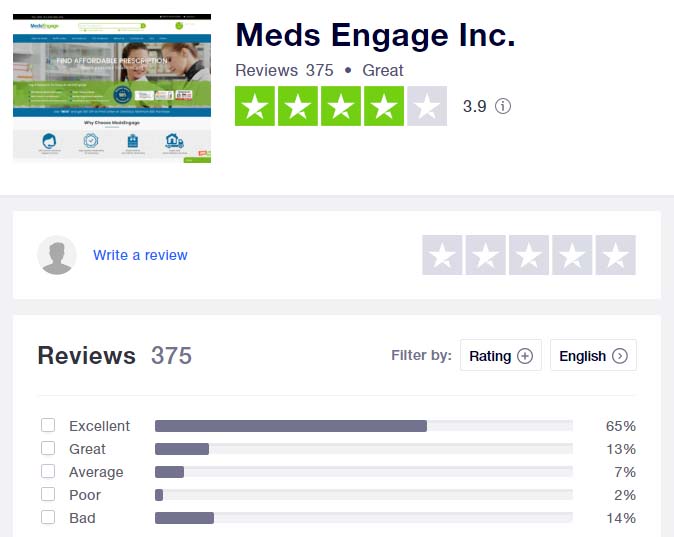Tick the Bad reviews checkbox
This screenshot has height=537, width=674.
click(48, 517)
